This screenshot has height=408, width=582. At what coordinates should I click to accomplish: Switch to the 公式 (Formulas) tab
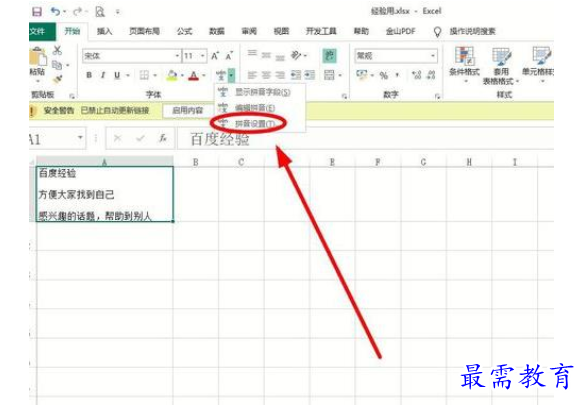[x=184, y=32]
